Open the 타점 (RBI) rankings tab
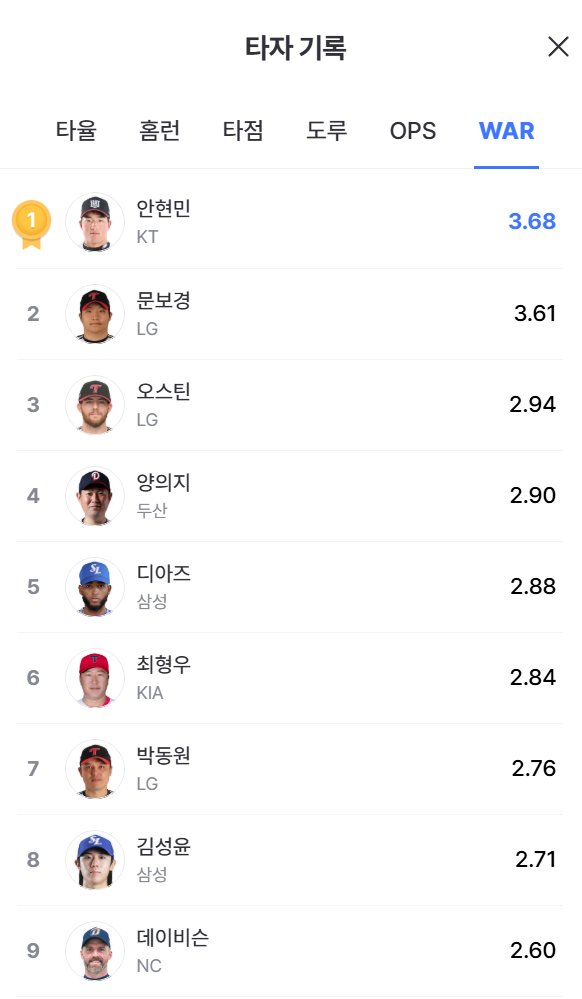This screenshot has width=582, height=999. coord(243,130)
